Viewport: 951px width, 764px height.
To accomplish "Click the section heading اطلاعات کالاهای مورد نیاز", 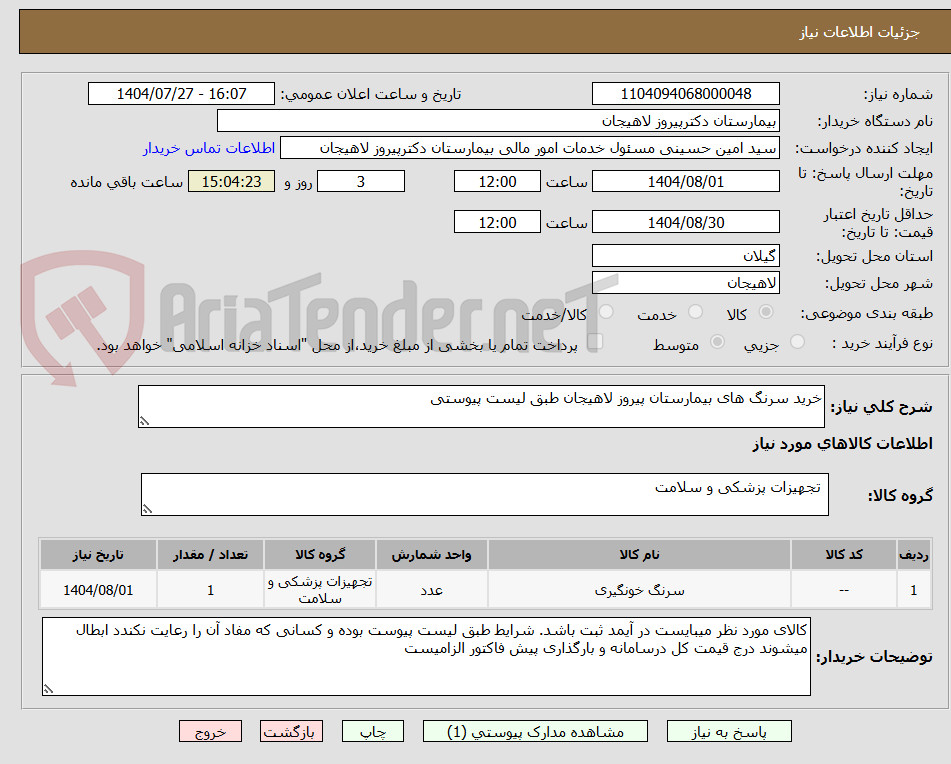I will (842, 444).
